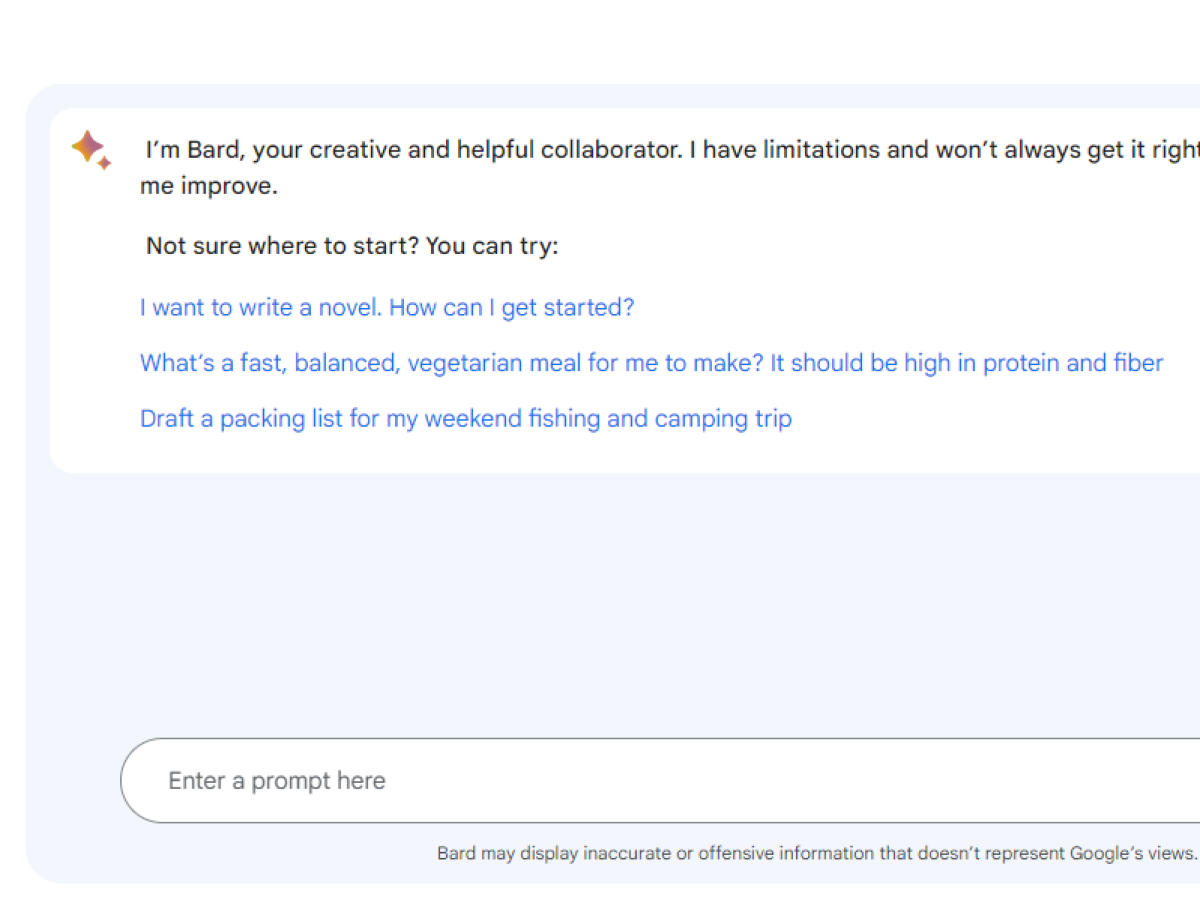Image resolution: width=1200 pixels, height=900 pixels.
Task: Click "Not sure where to start?" text
Action: (352, 246)
